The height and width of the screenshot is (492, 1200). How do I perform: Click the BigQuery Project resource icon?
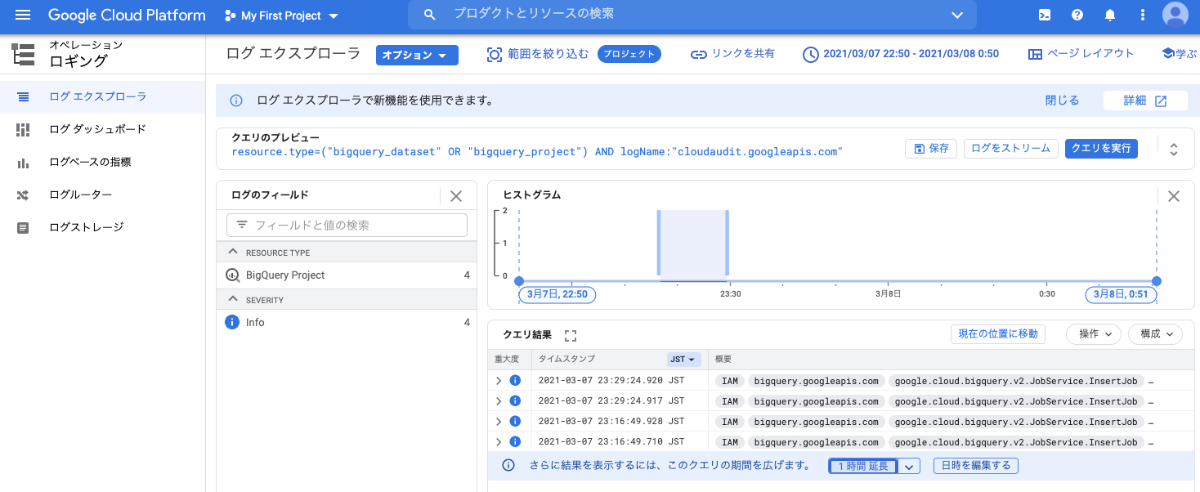coord(232,275)
